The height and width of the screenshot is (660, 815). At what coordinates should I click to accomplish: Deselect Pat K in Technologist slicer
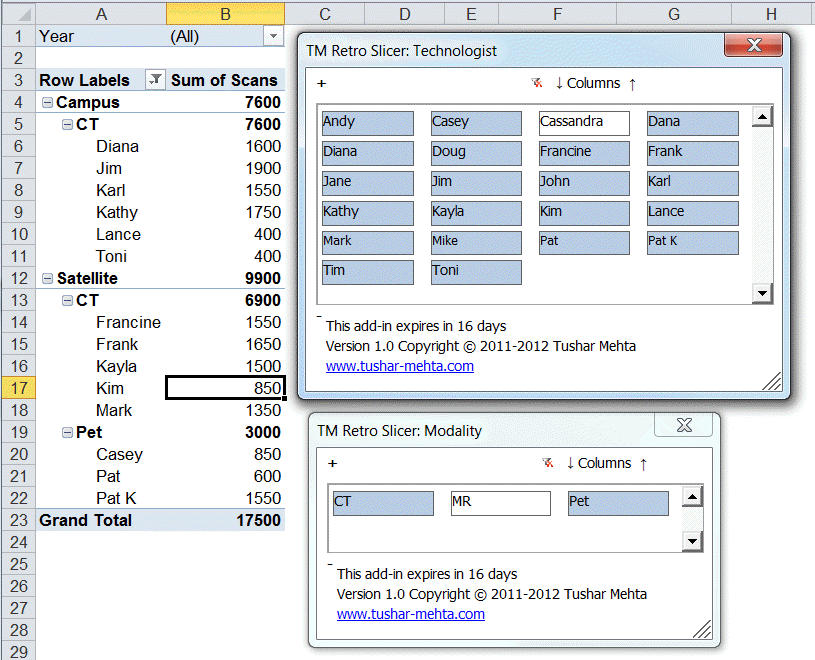692,243
